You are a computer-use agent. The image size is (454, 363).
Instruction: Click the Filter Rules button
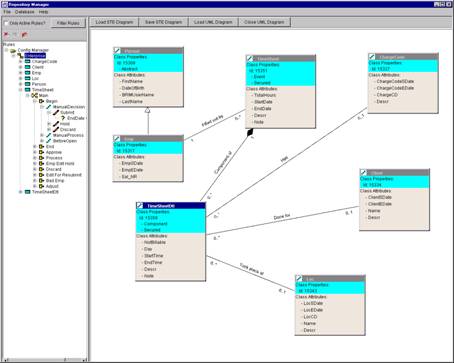click(68, 23)
